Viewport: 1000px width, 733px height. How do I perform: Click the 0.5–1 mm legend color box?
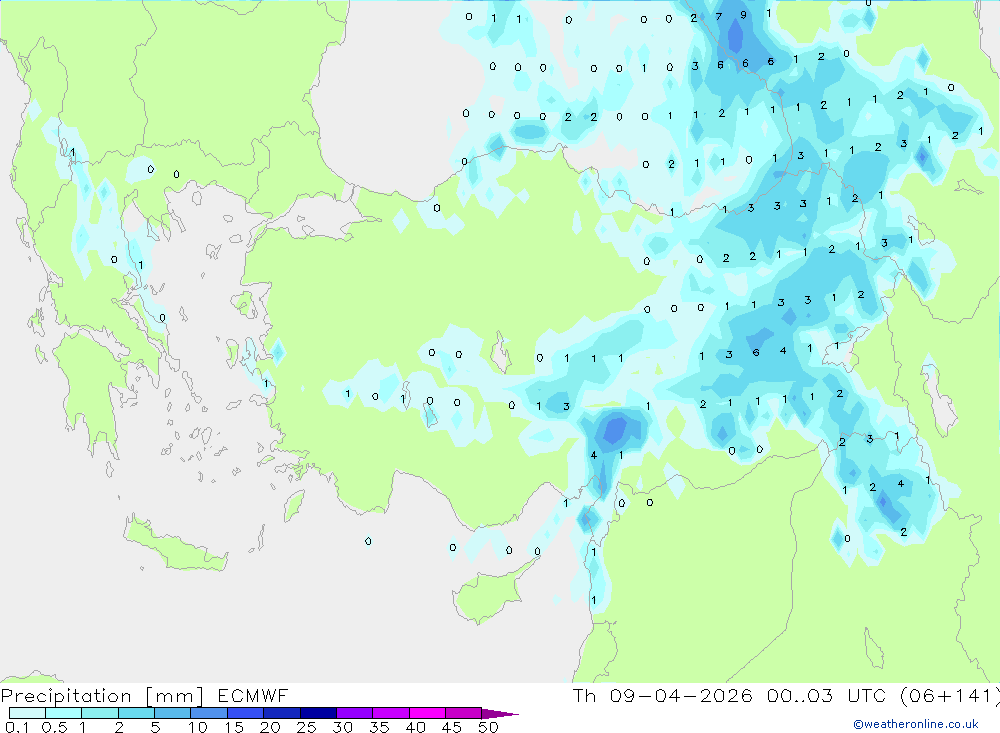point(63,713)
